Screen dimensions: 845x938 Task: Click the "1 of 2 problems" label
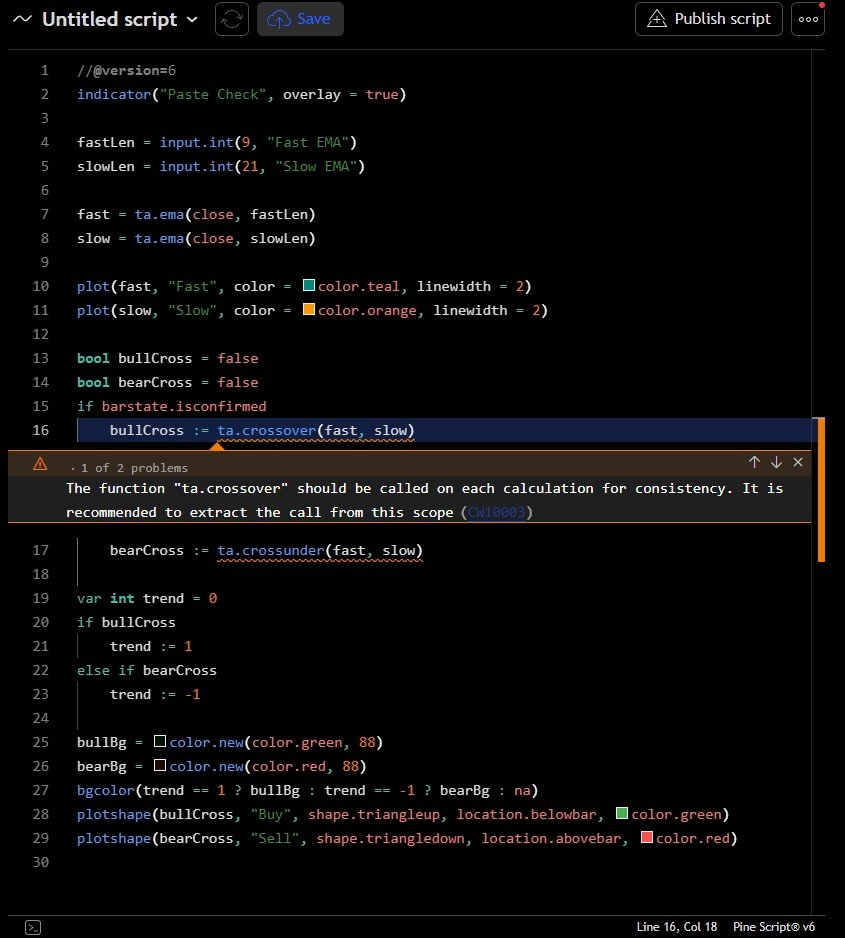[x=135, y=468]
